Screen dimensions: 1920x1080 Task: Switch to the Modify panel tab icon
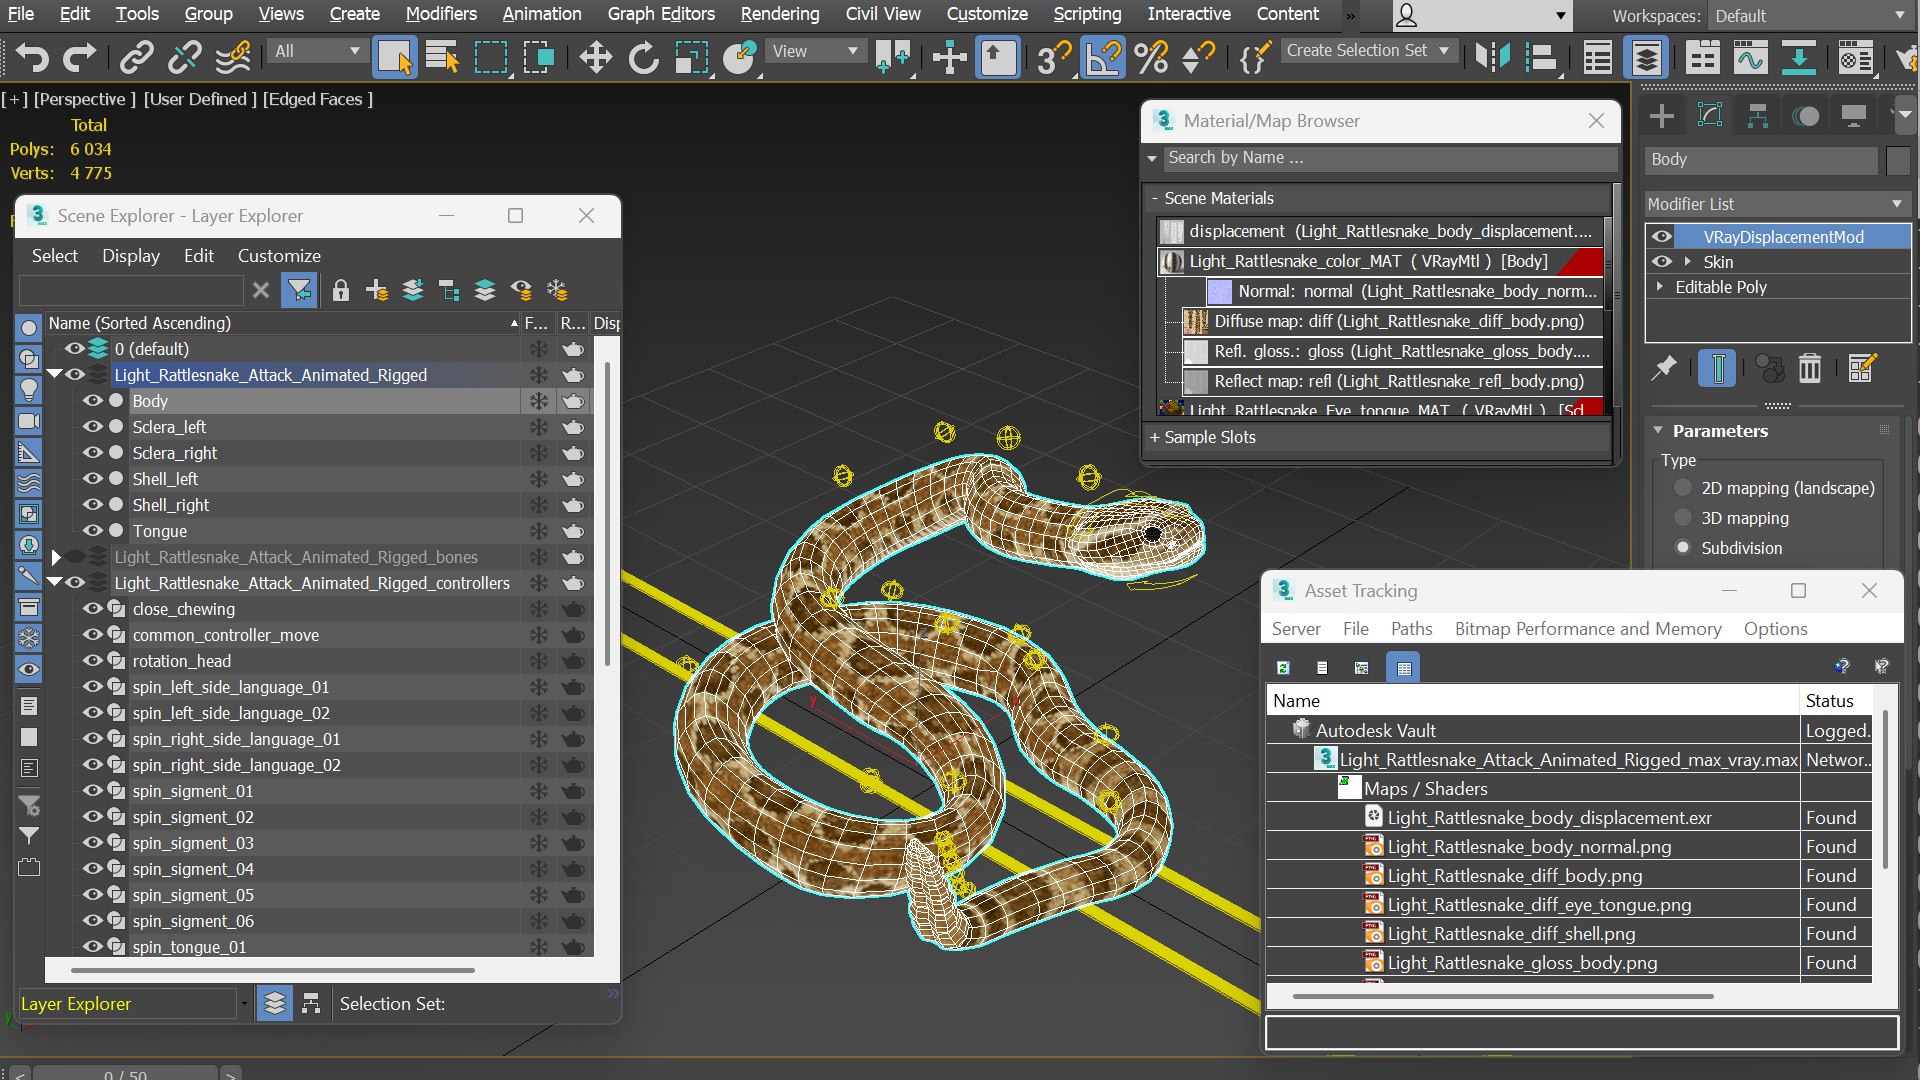[1710, 116]
